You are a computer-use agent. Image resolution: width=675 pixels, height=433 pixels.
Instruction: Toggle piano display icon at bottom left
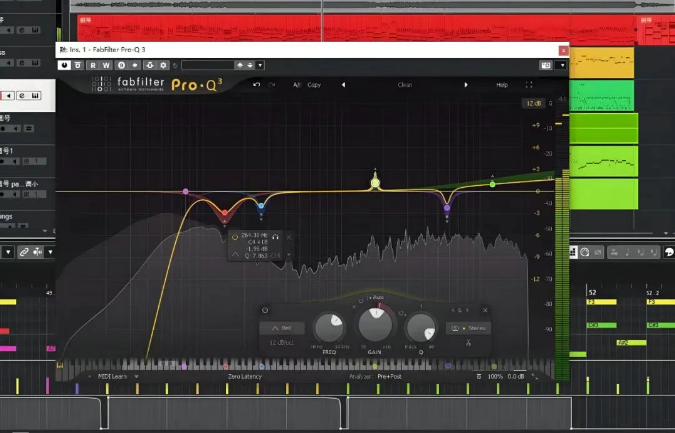60,365
